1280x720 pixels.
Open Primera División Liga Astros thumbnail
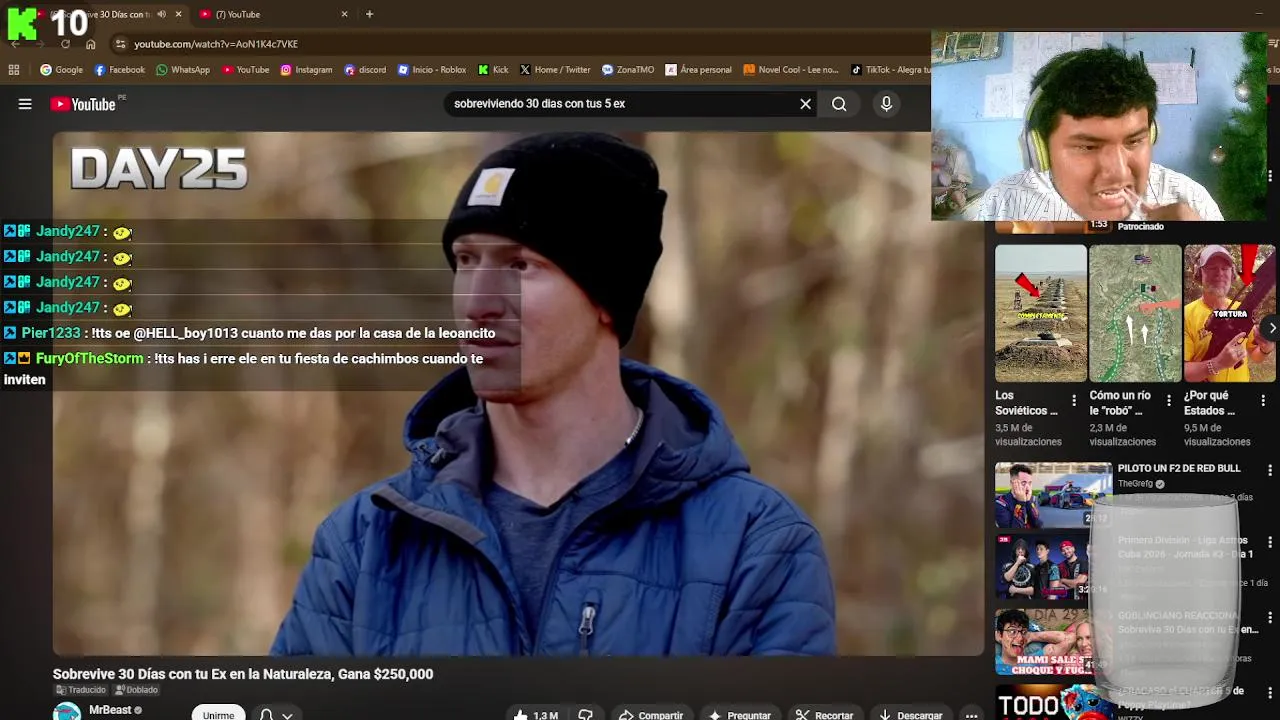tap(1053, 566)
